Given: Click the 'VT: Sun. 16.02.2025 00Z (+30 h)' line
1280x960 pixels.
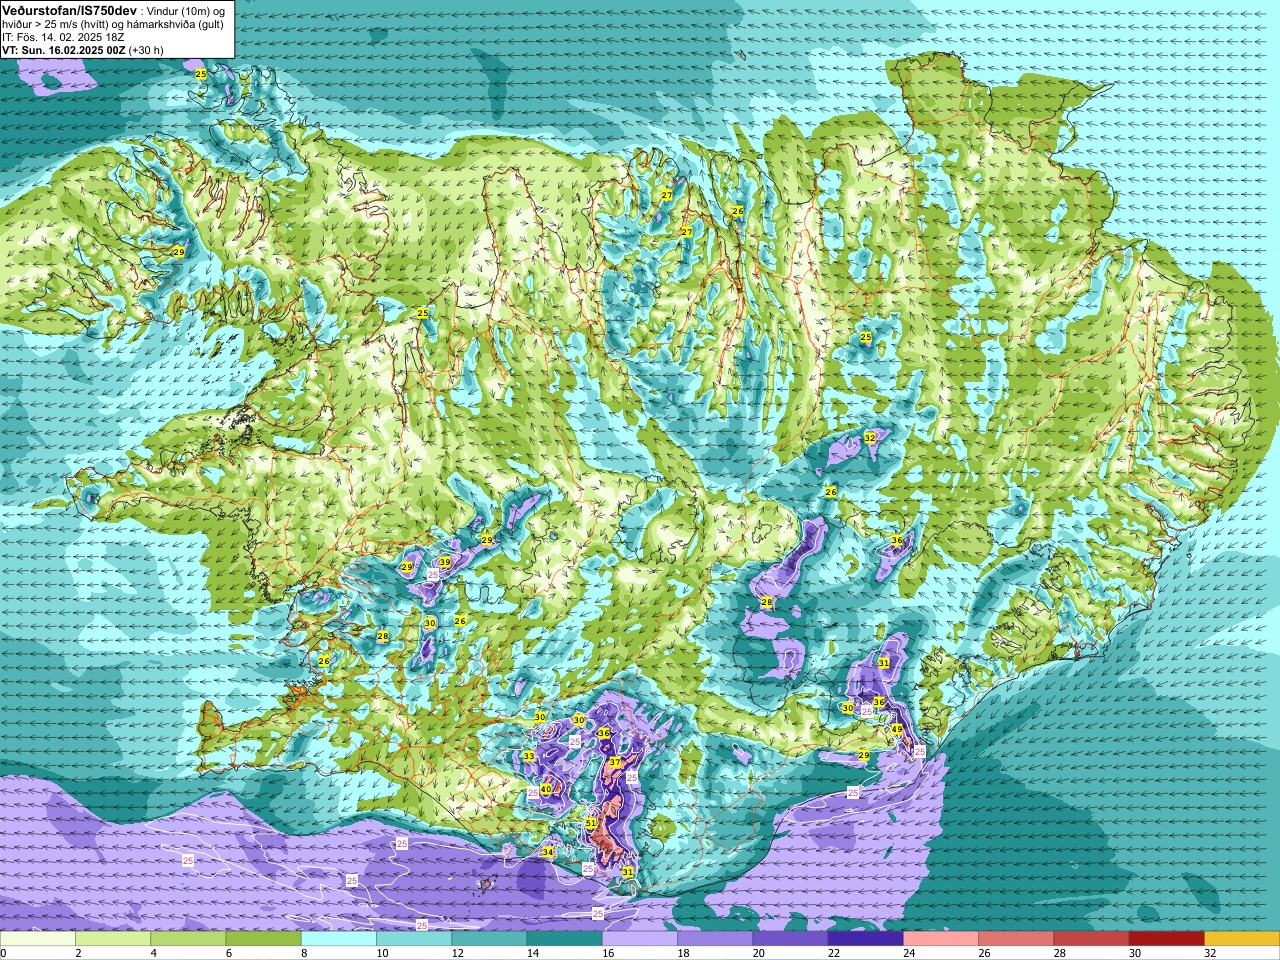Looking at the screenshot, I should coord(83,50).
